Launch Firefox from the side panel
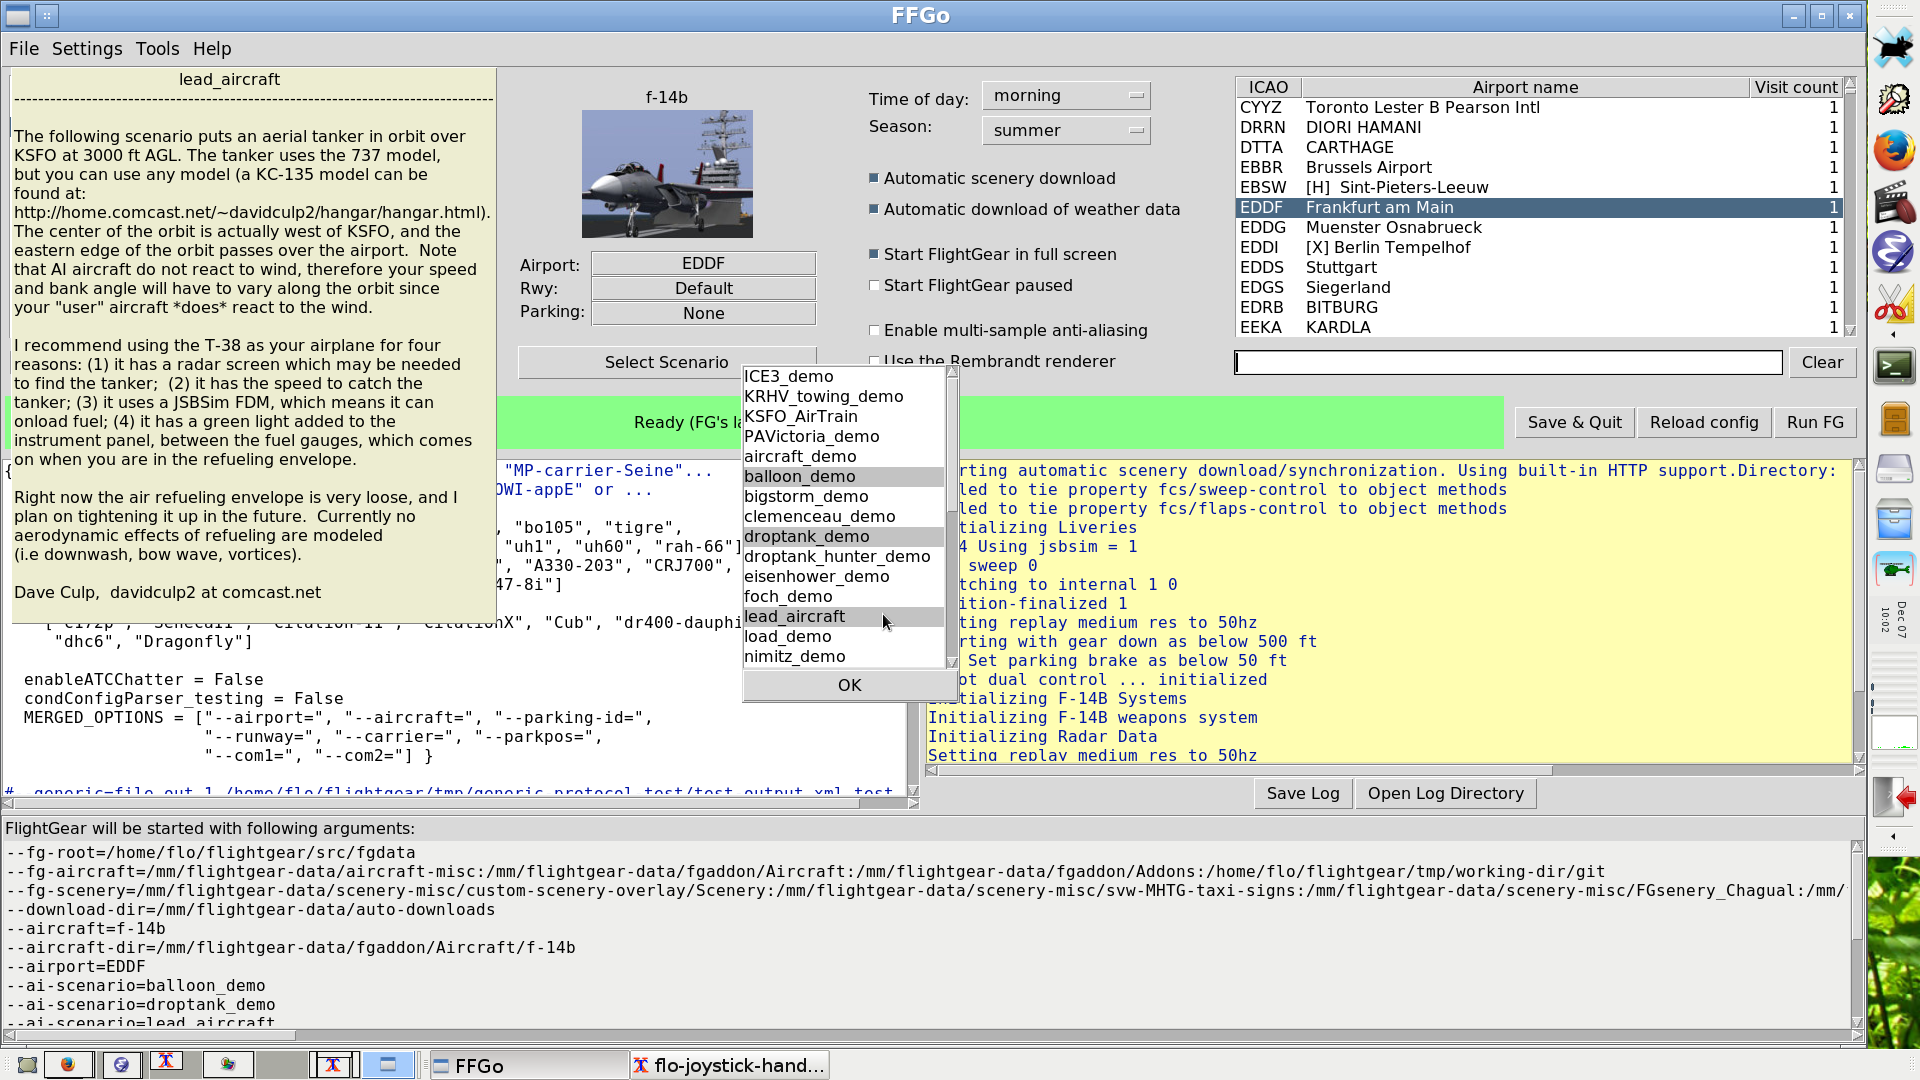This screenshot has height=1080, width=1920. [x=1893, y=151]
